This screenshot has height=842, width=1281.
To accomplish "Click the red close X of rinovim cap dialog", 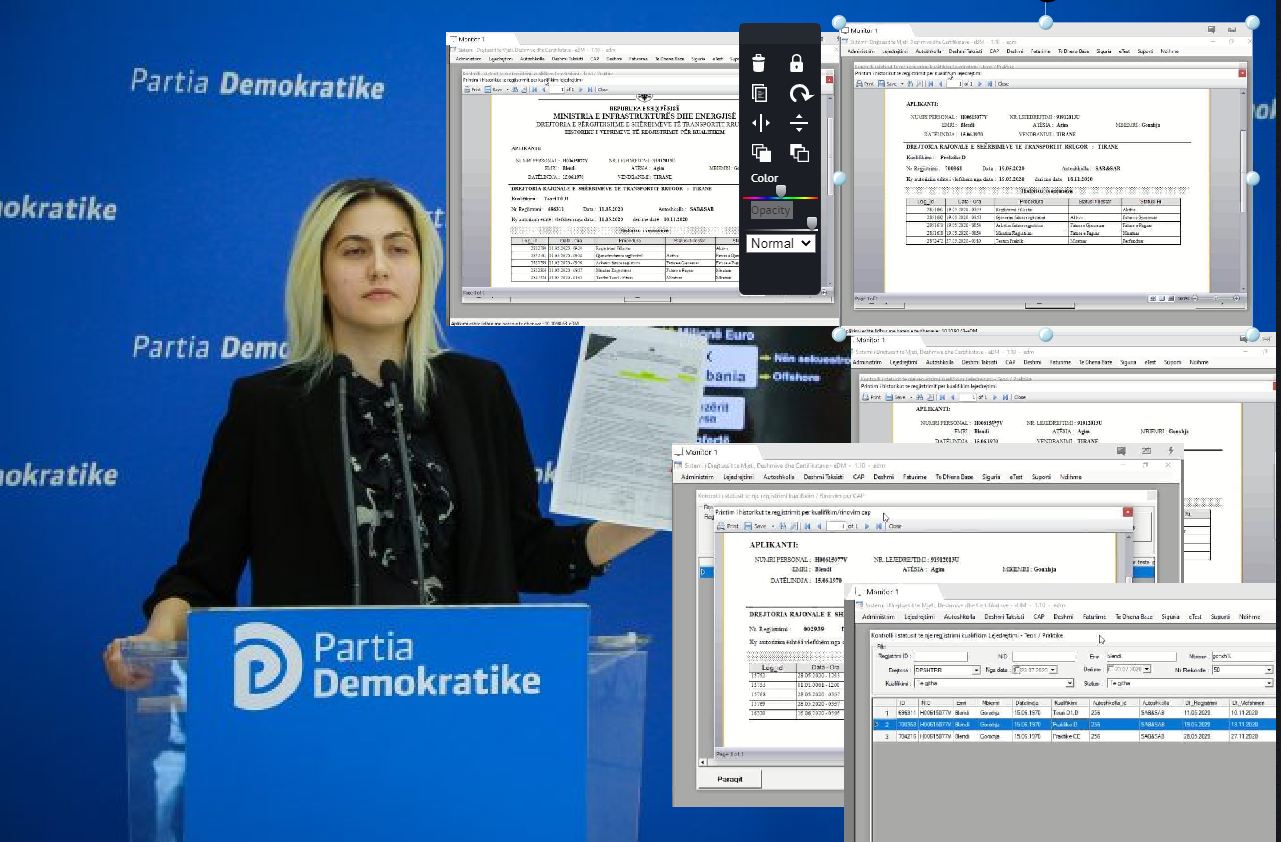I will point(1127,512).
